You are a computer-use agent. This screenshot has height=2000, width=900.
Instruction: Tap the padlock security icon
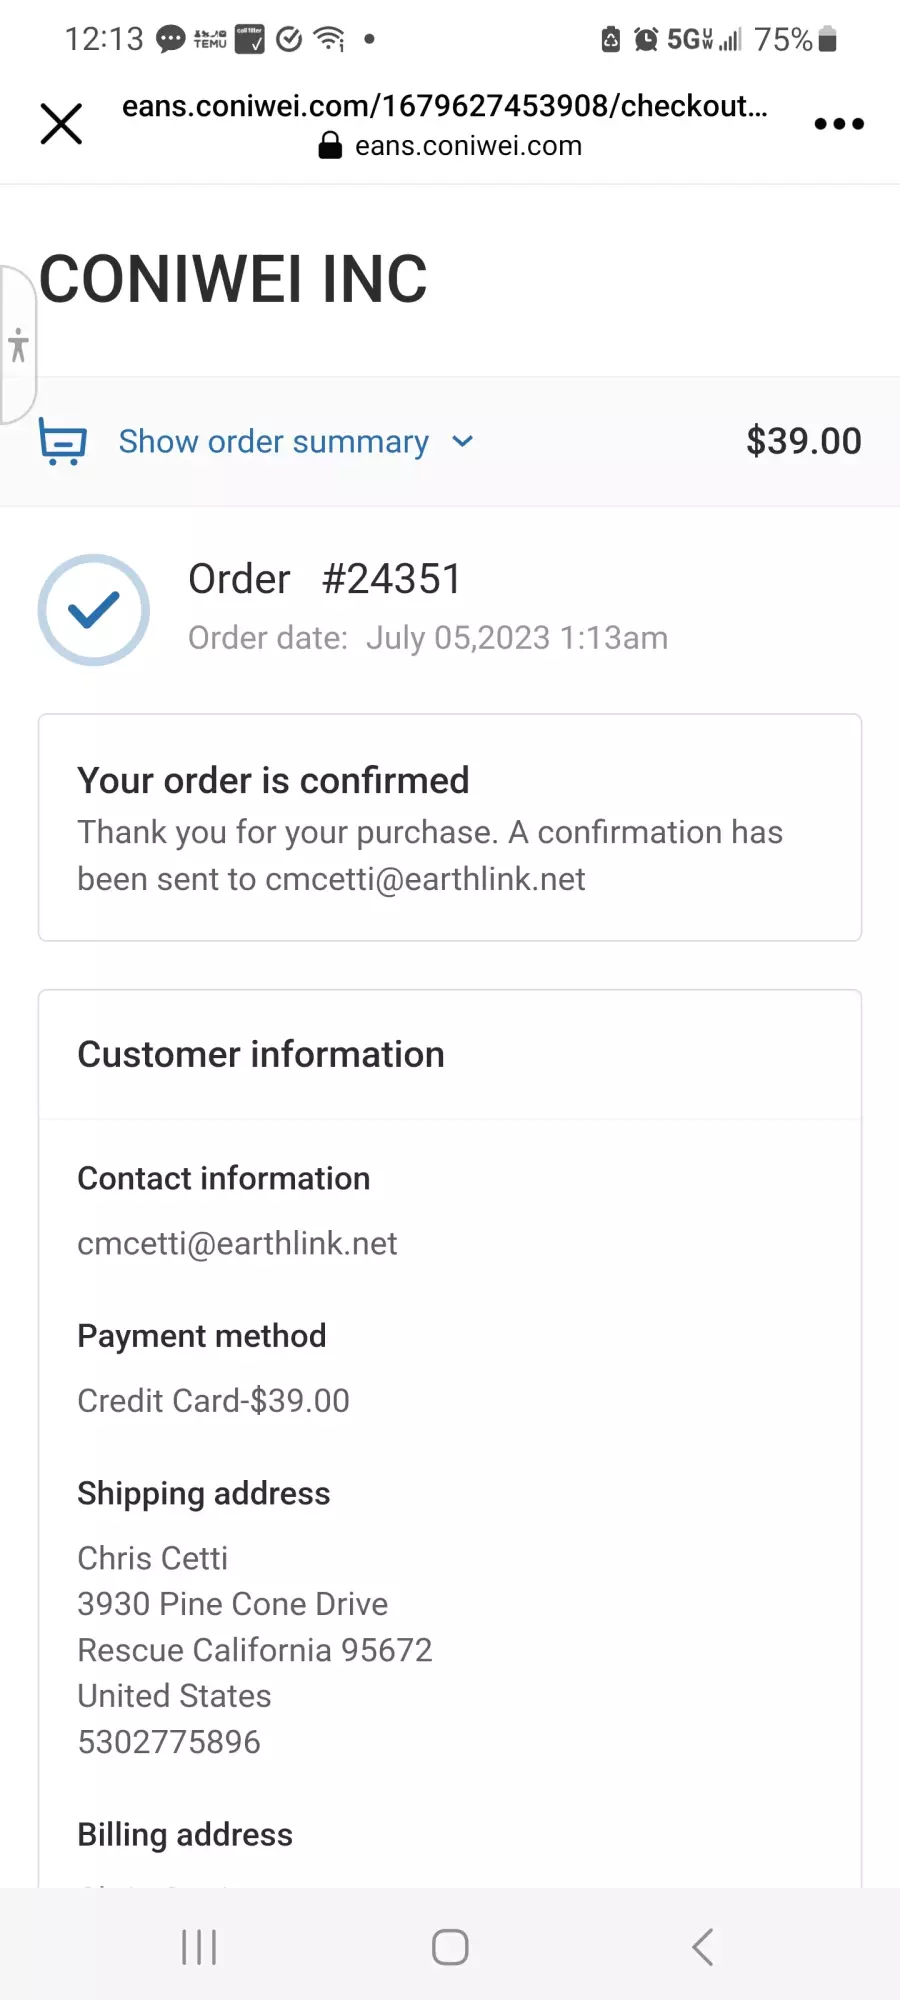click(x=330, y=146)
